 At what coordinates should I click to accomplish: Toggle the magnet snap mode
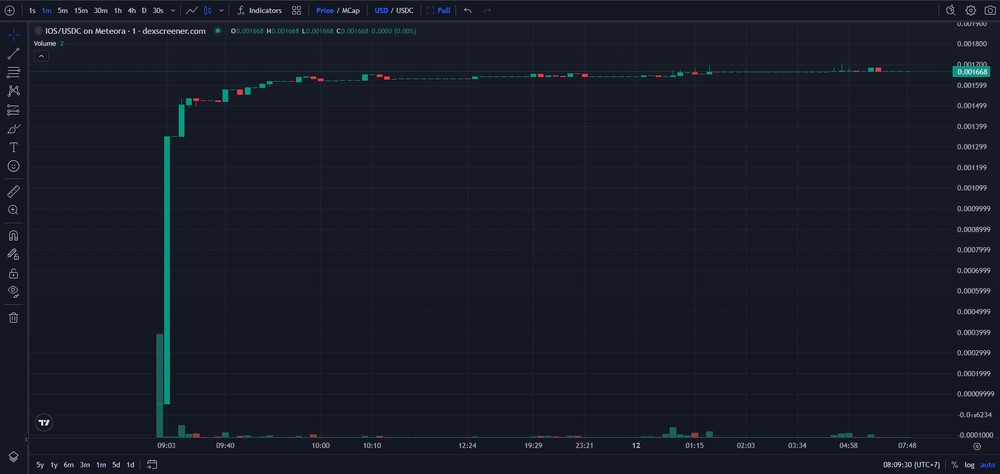(13, 235)
